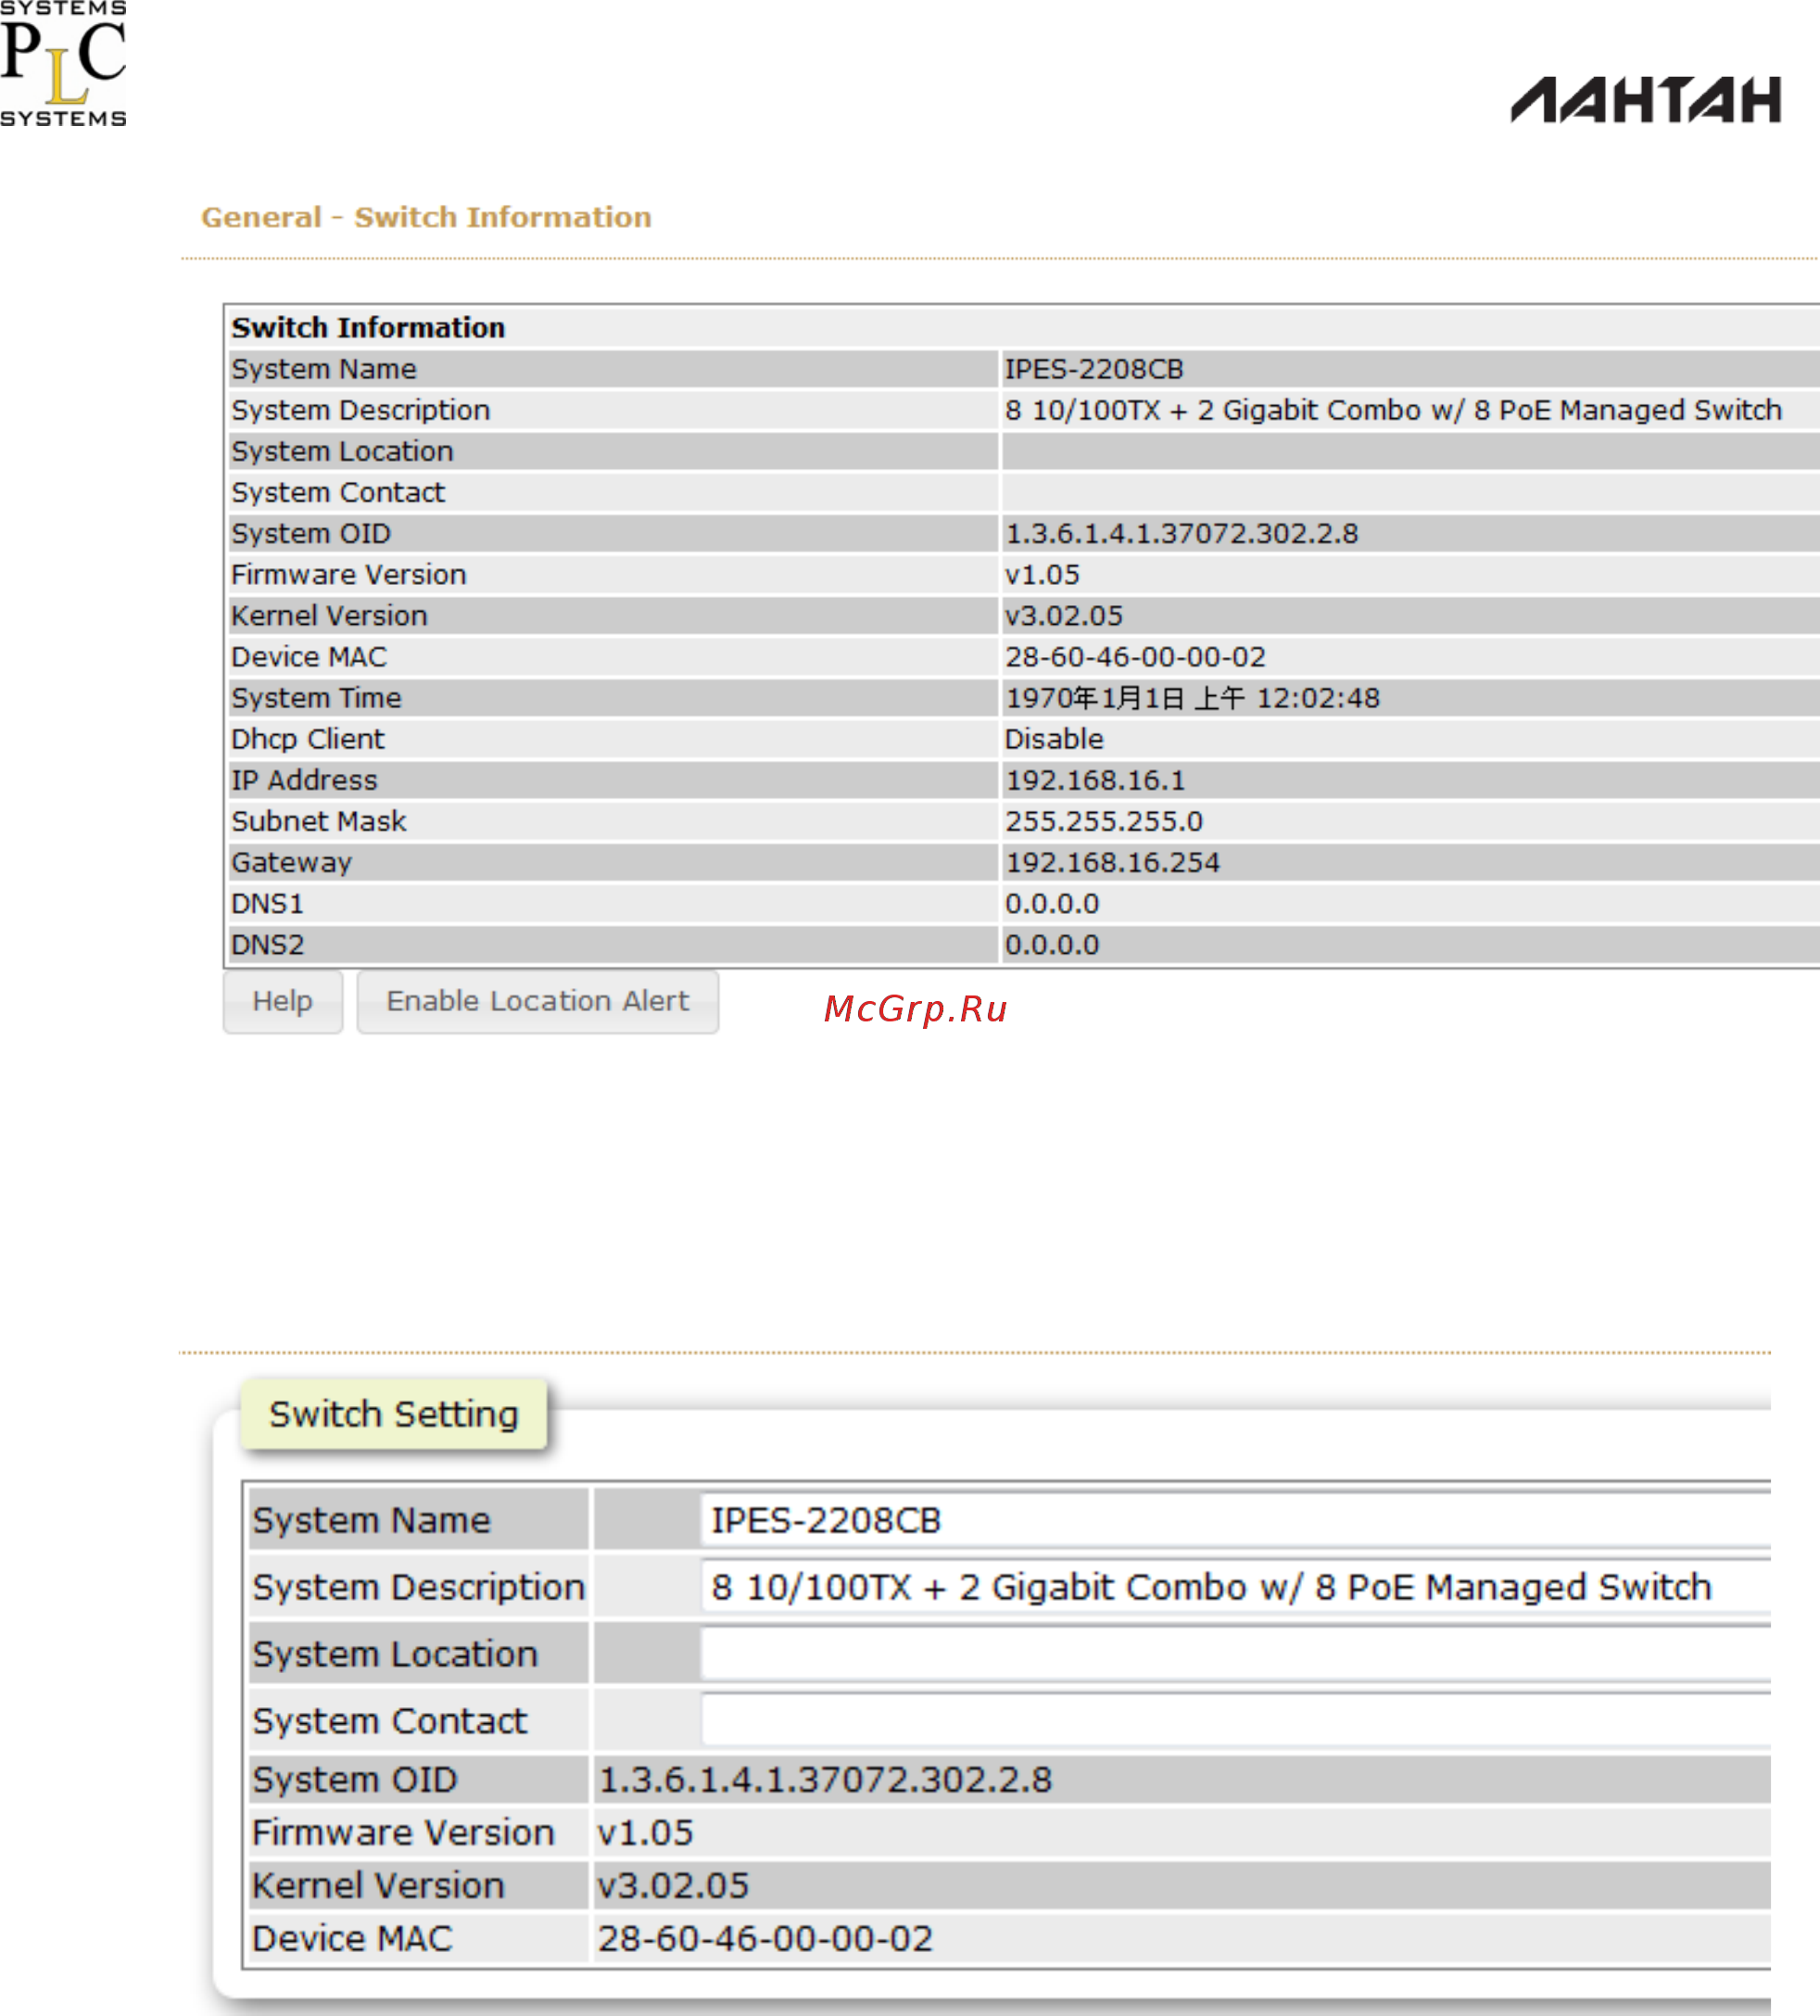Select Firmware Version v1.05 in Switch Setting
Viewport: 1820px width, 2016px height.
645,1832
